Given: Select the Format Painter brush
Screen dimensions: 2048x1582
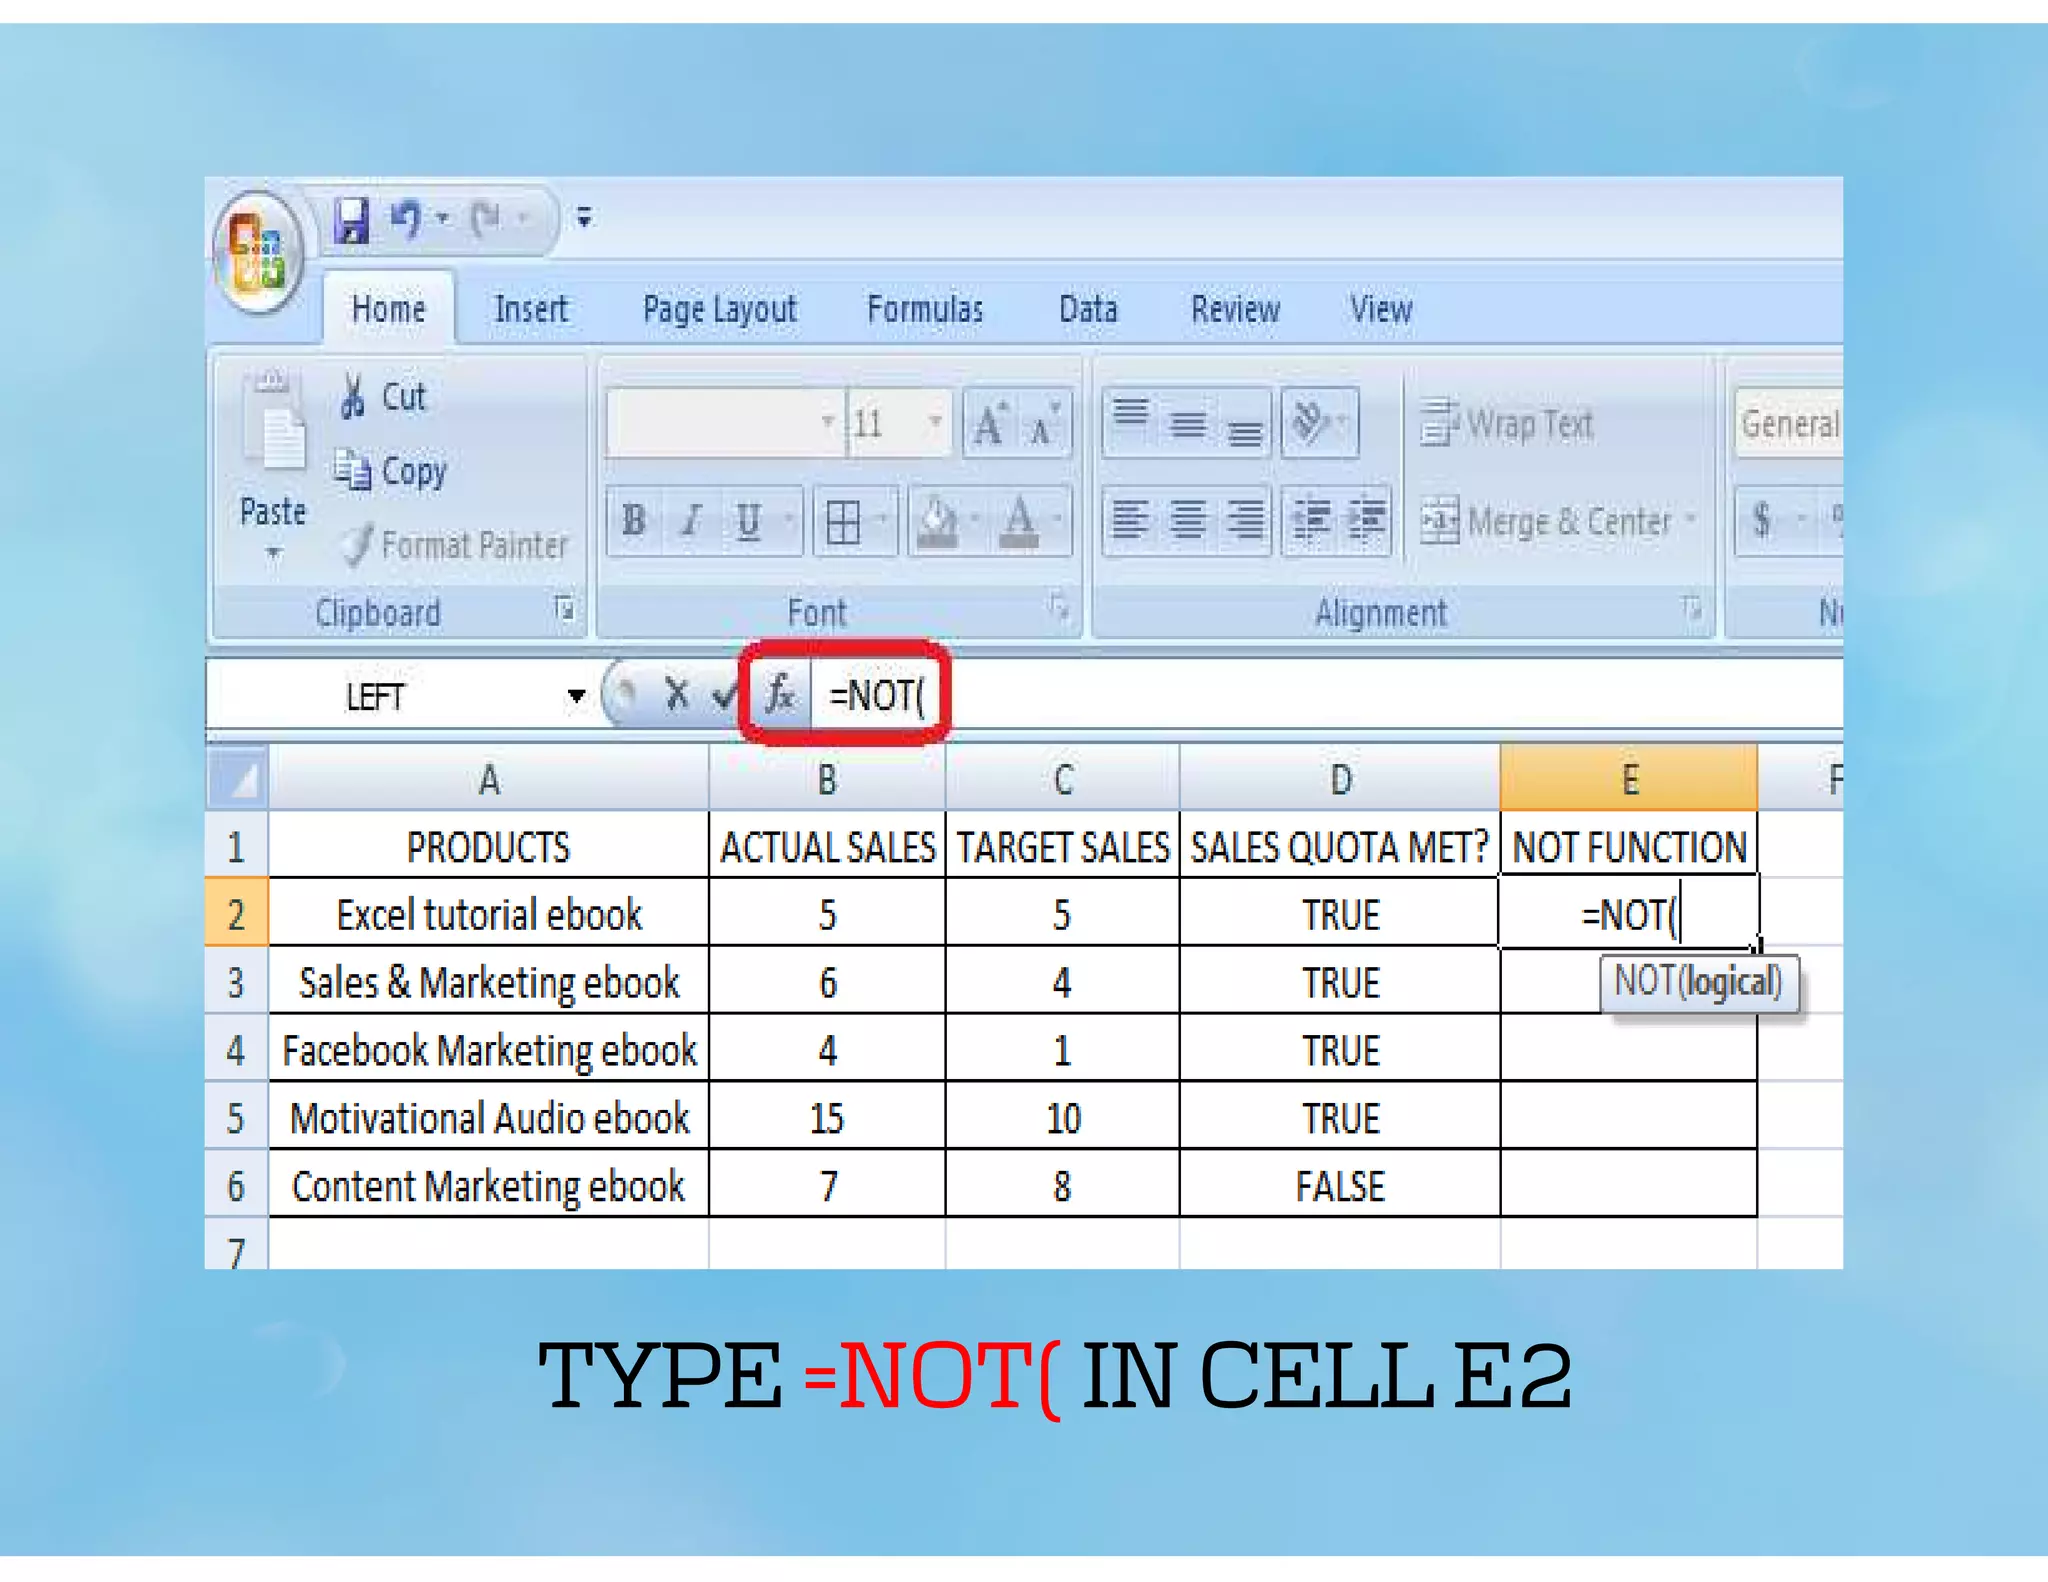Looking at the screenshot, I should point(358,545).
